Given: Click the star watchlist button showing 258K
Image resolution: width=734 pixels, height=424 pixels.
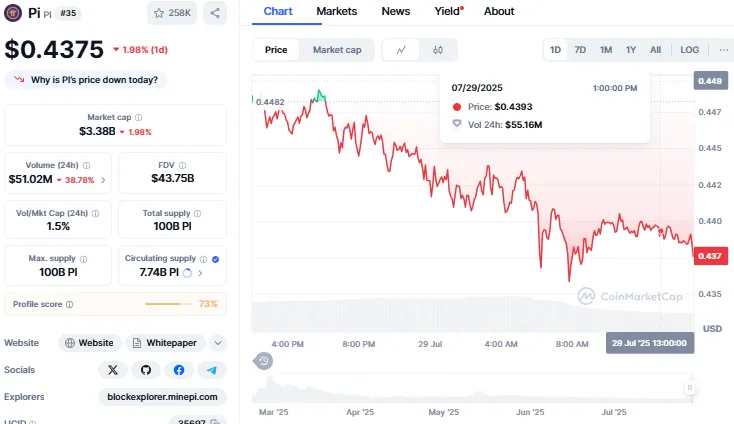Looking at the screenshot, I should click(173, 13).
